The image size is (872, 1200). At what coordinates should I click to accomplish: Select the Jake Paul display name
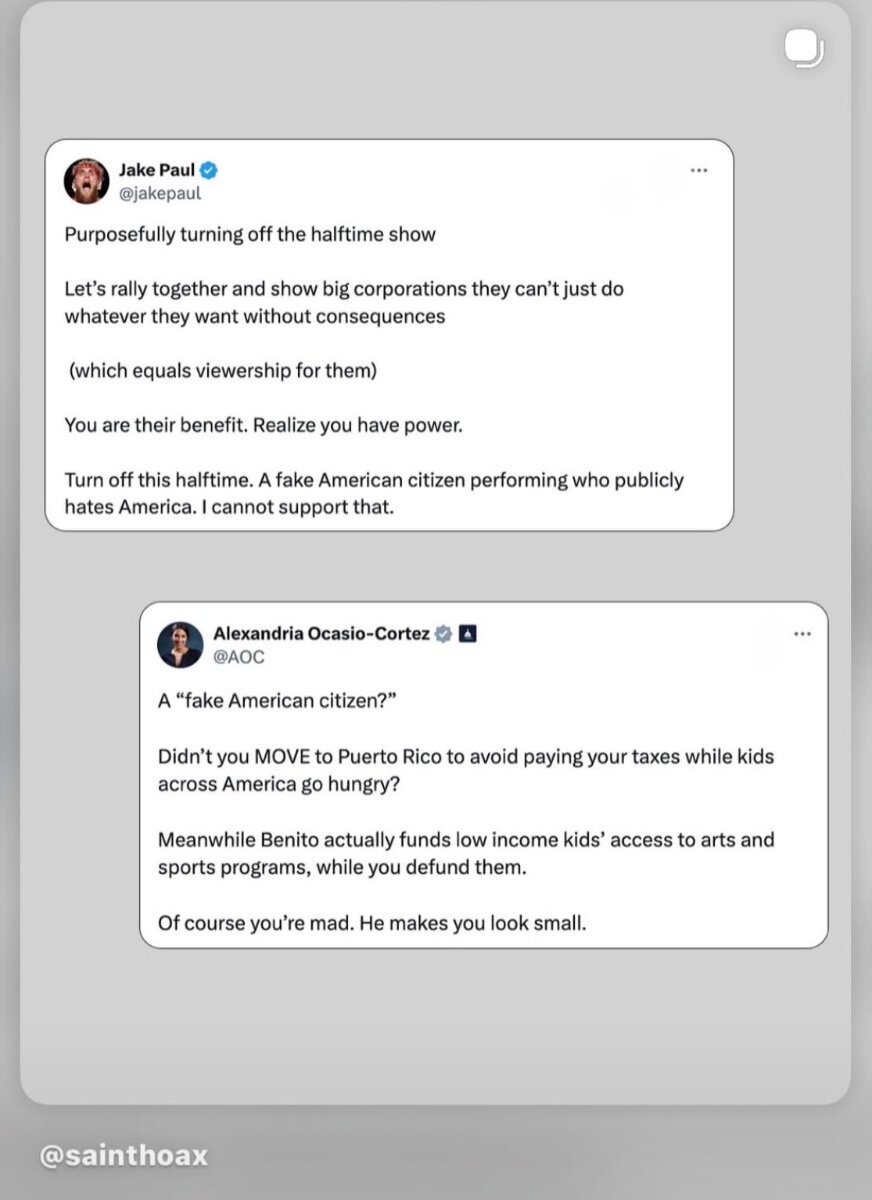[x=157, y=169]
